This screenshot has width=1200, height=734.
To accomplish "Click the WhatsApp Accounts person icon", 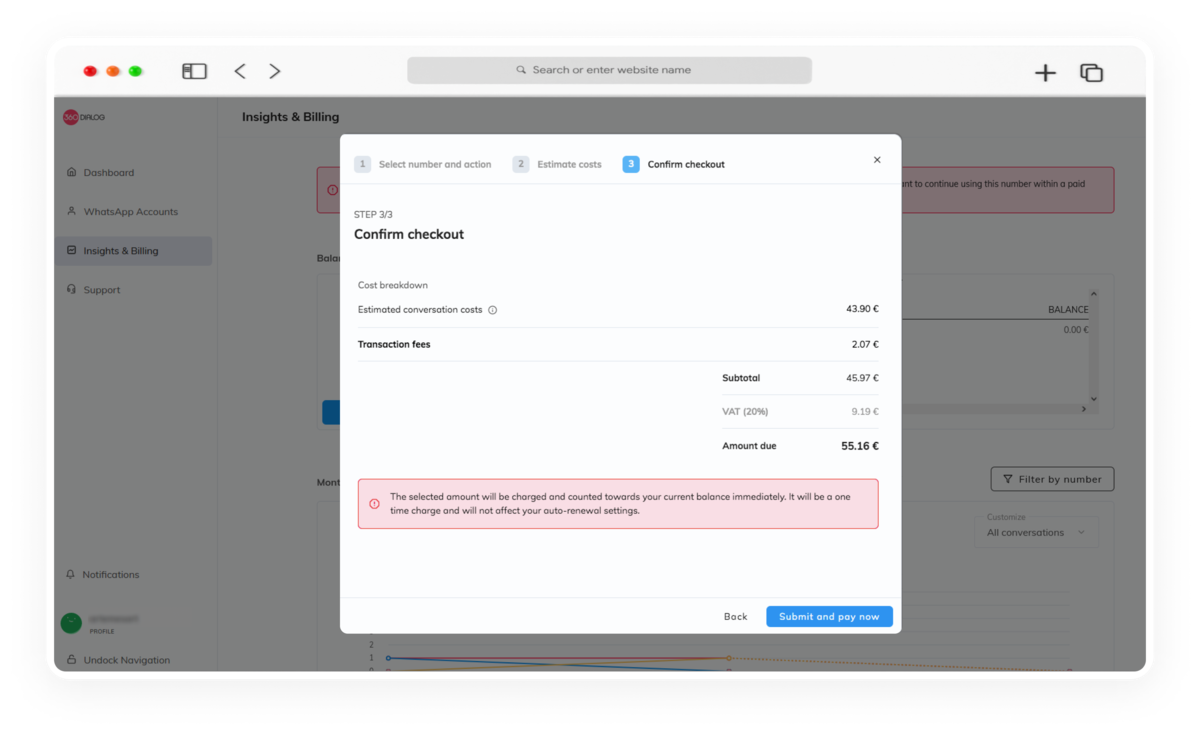I will pyautogui.click(x=71, y=211).
